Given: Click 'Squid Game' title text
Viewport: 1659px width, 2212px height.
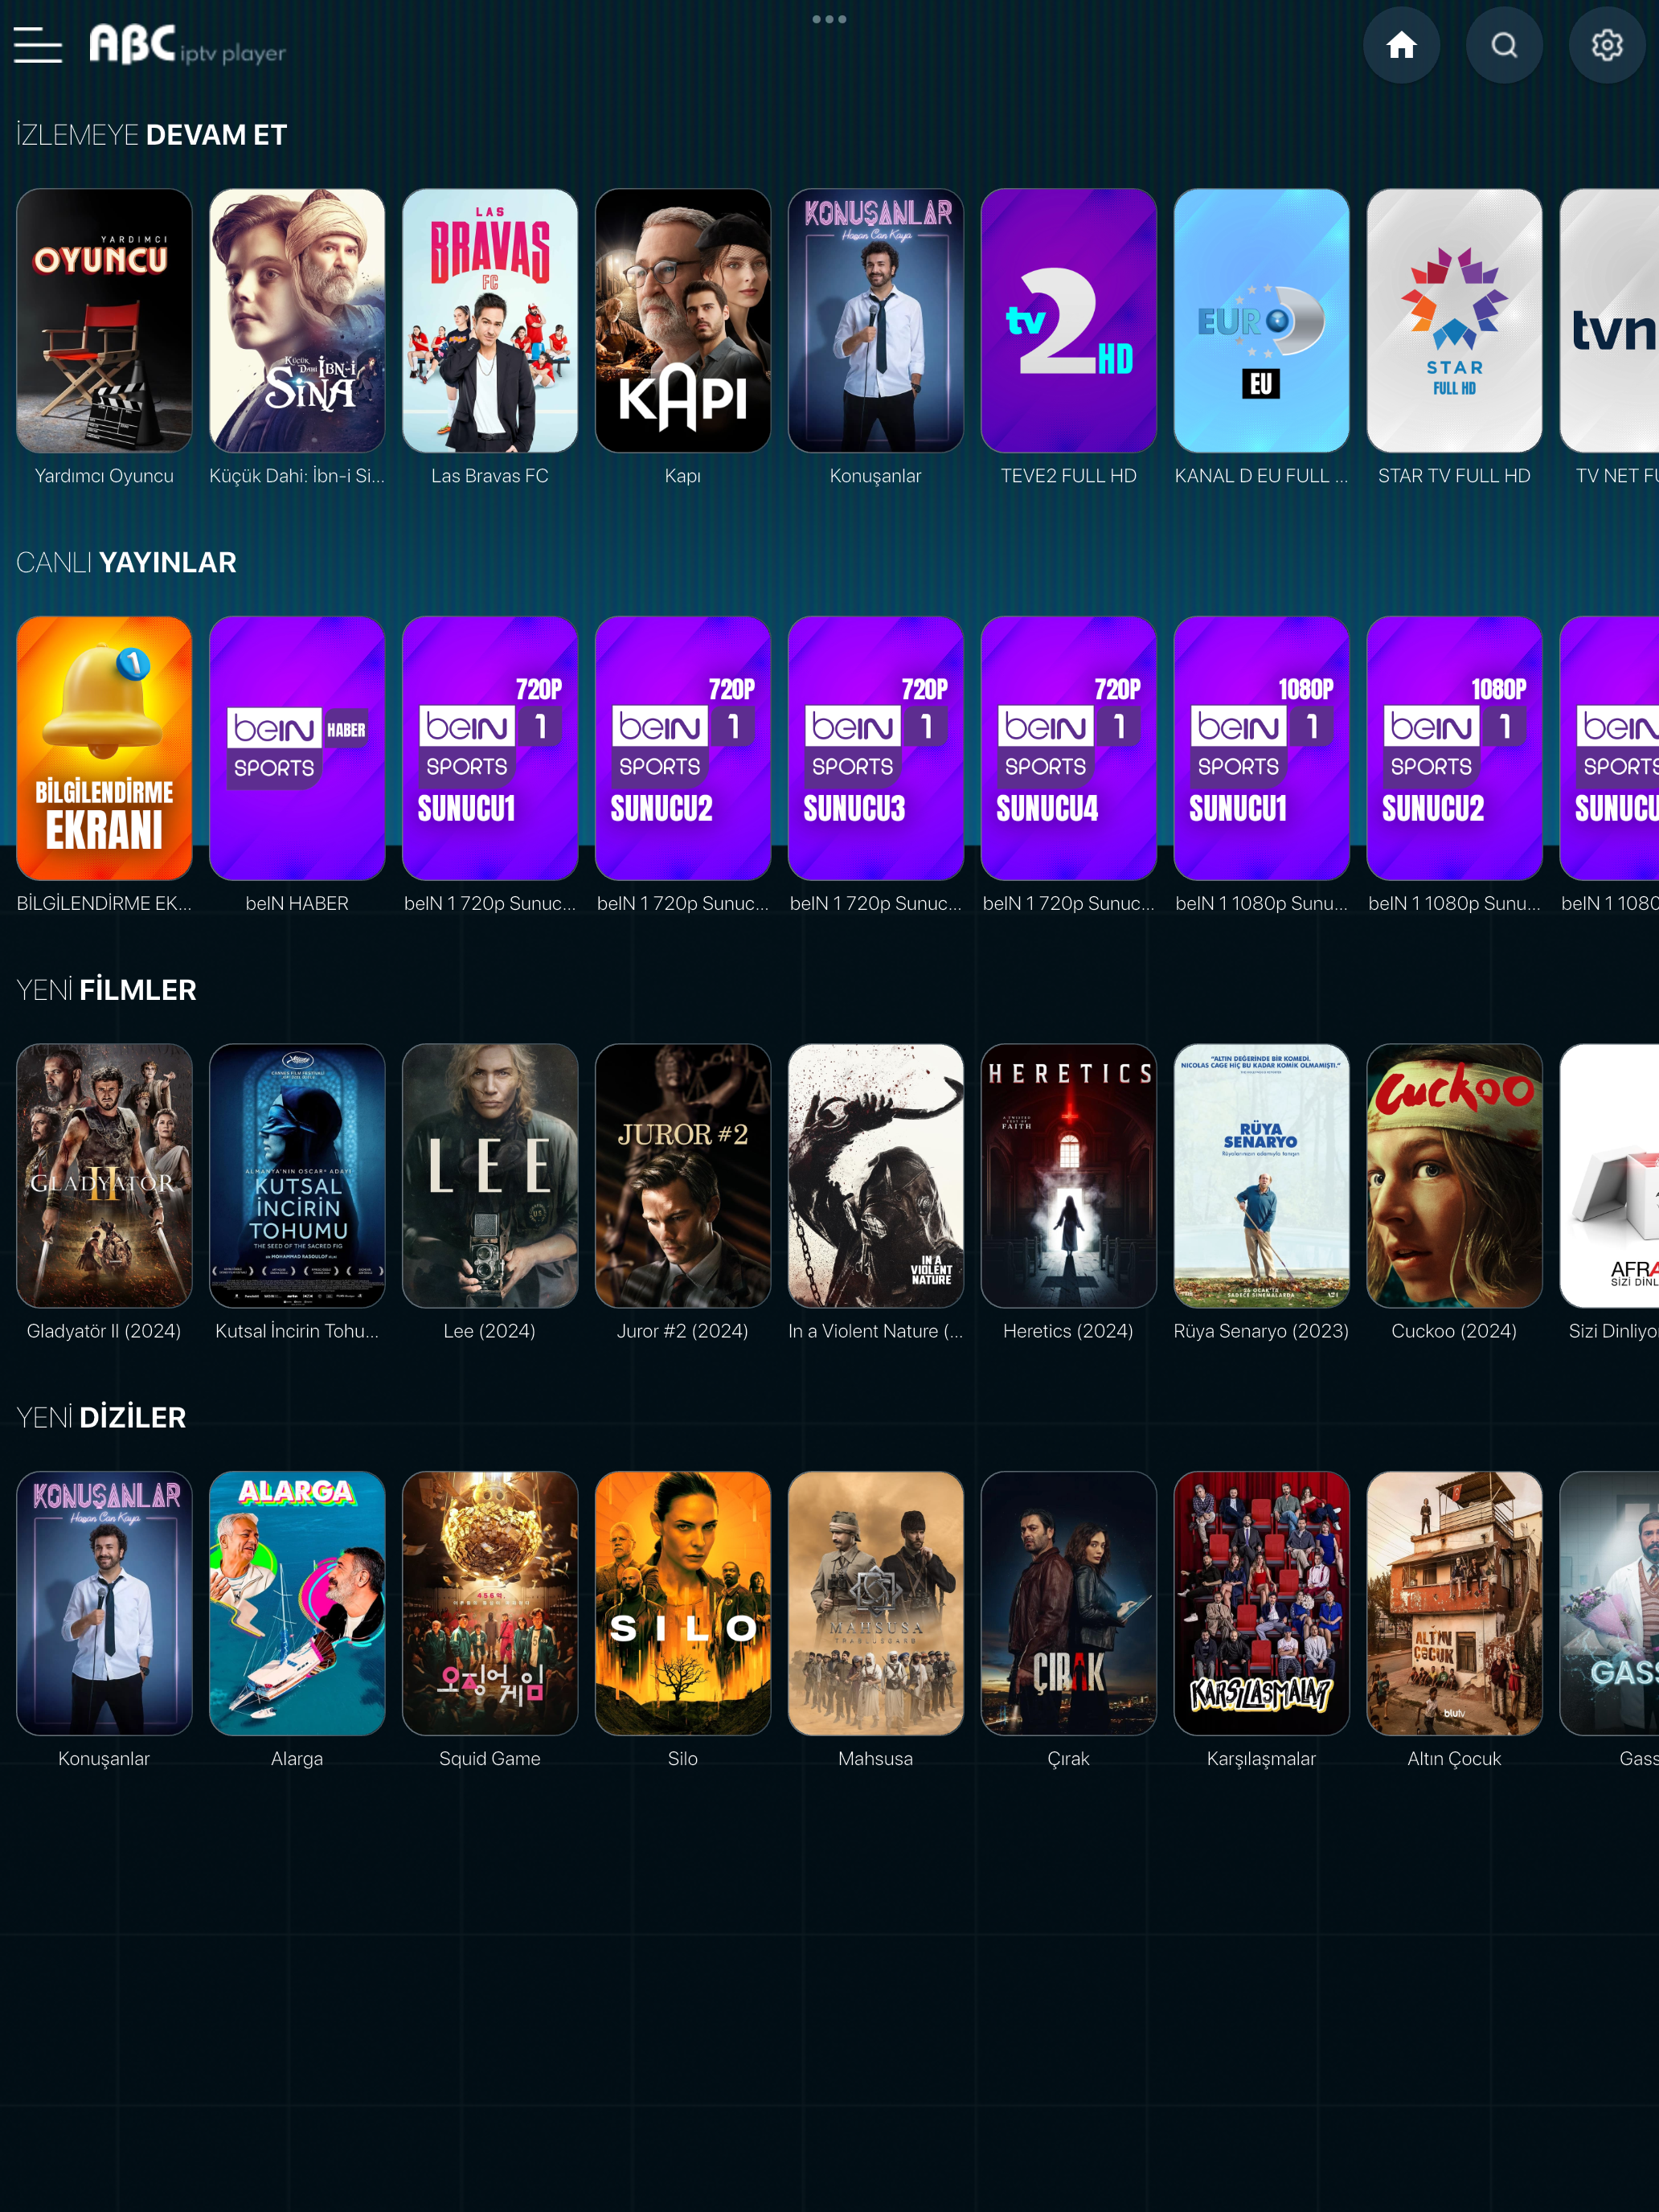Looking at the screenshot, I should point(490,1758).
